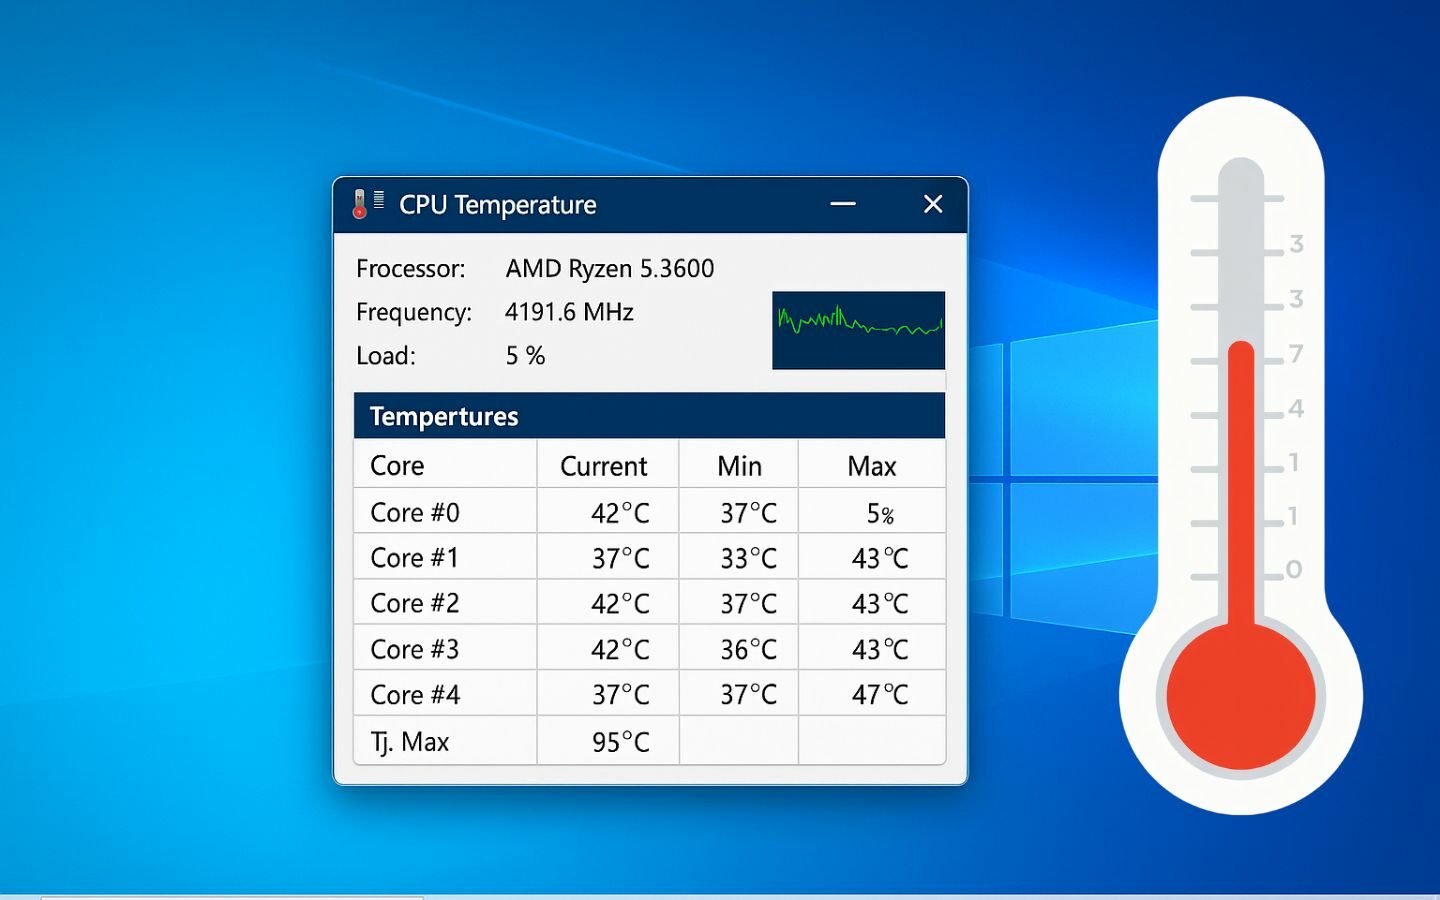Click Core #2 min temperature 37°C
Viewport: 1440px width, 900px height.
point(749,604)
